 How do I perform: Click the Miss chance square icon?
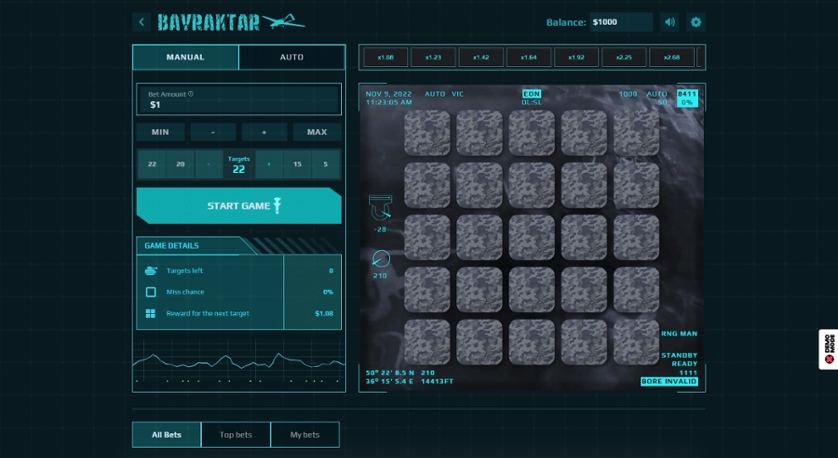(x=151, y=292)
